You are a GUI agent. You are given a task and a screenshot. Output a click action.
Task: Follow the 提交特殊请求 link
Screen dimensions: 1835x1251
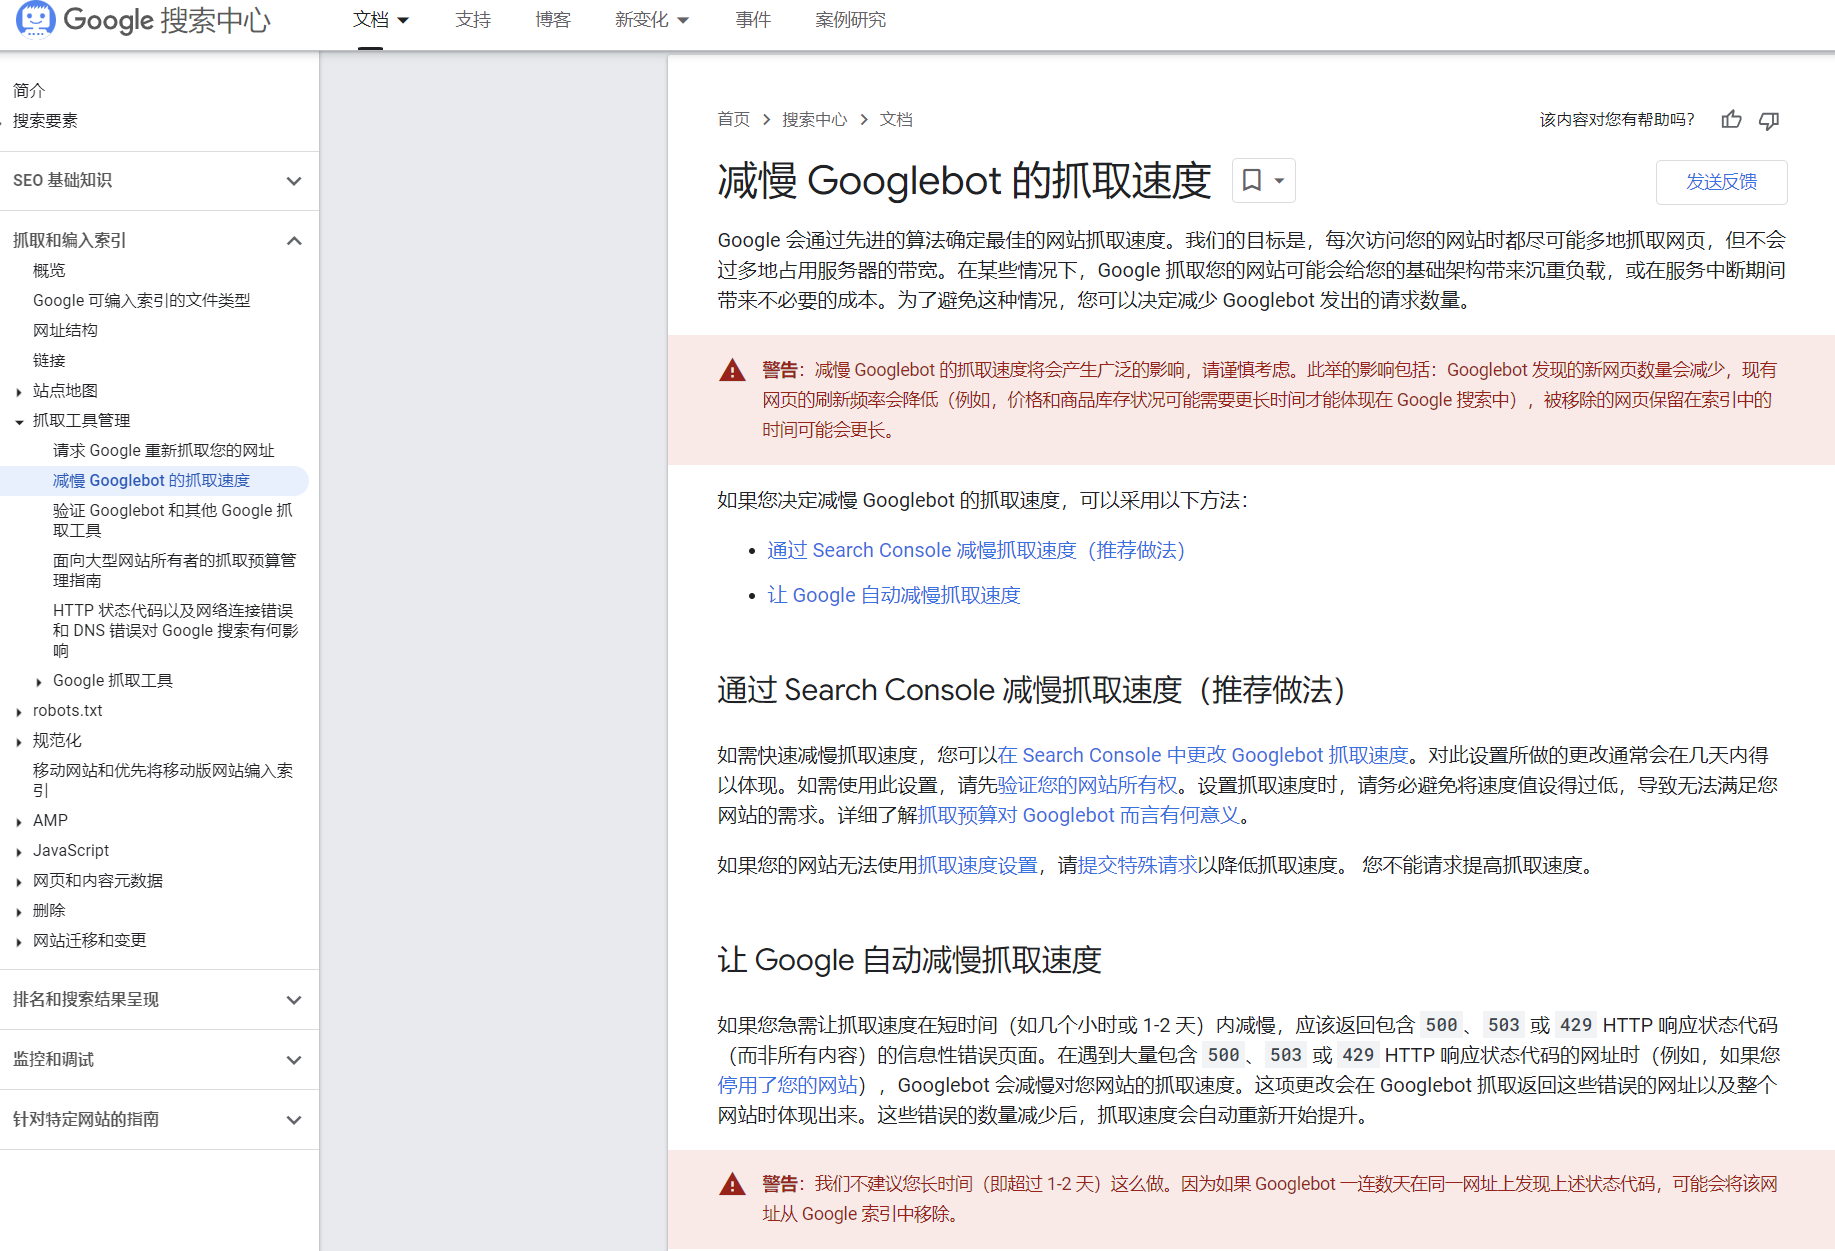[1137, 866]
